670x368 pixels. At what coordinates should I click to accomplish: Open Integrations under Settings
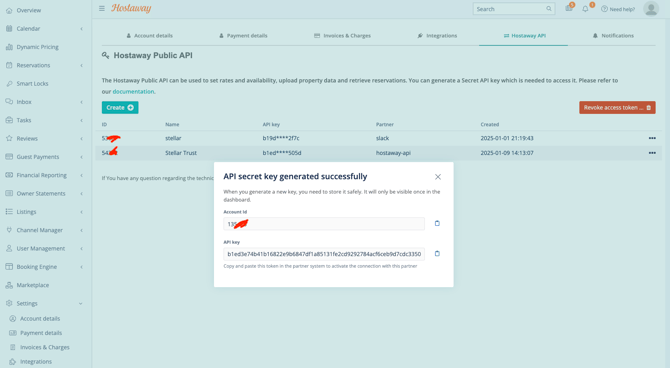pos(36,362)
